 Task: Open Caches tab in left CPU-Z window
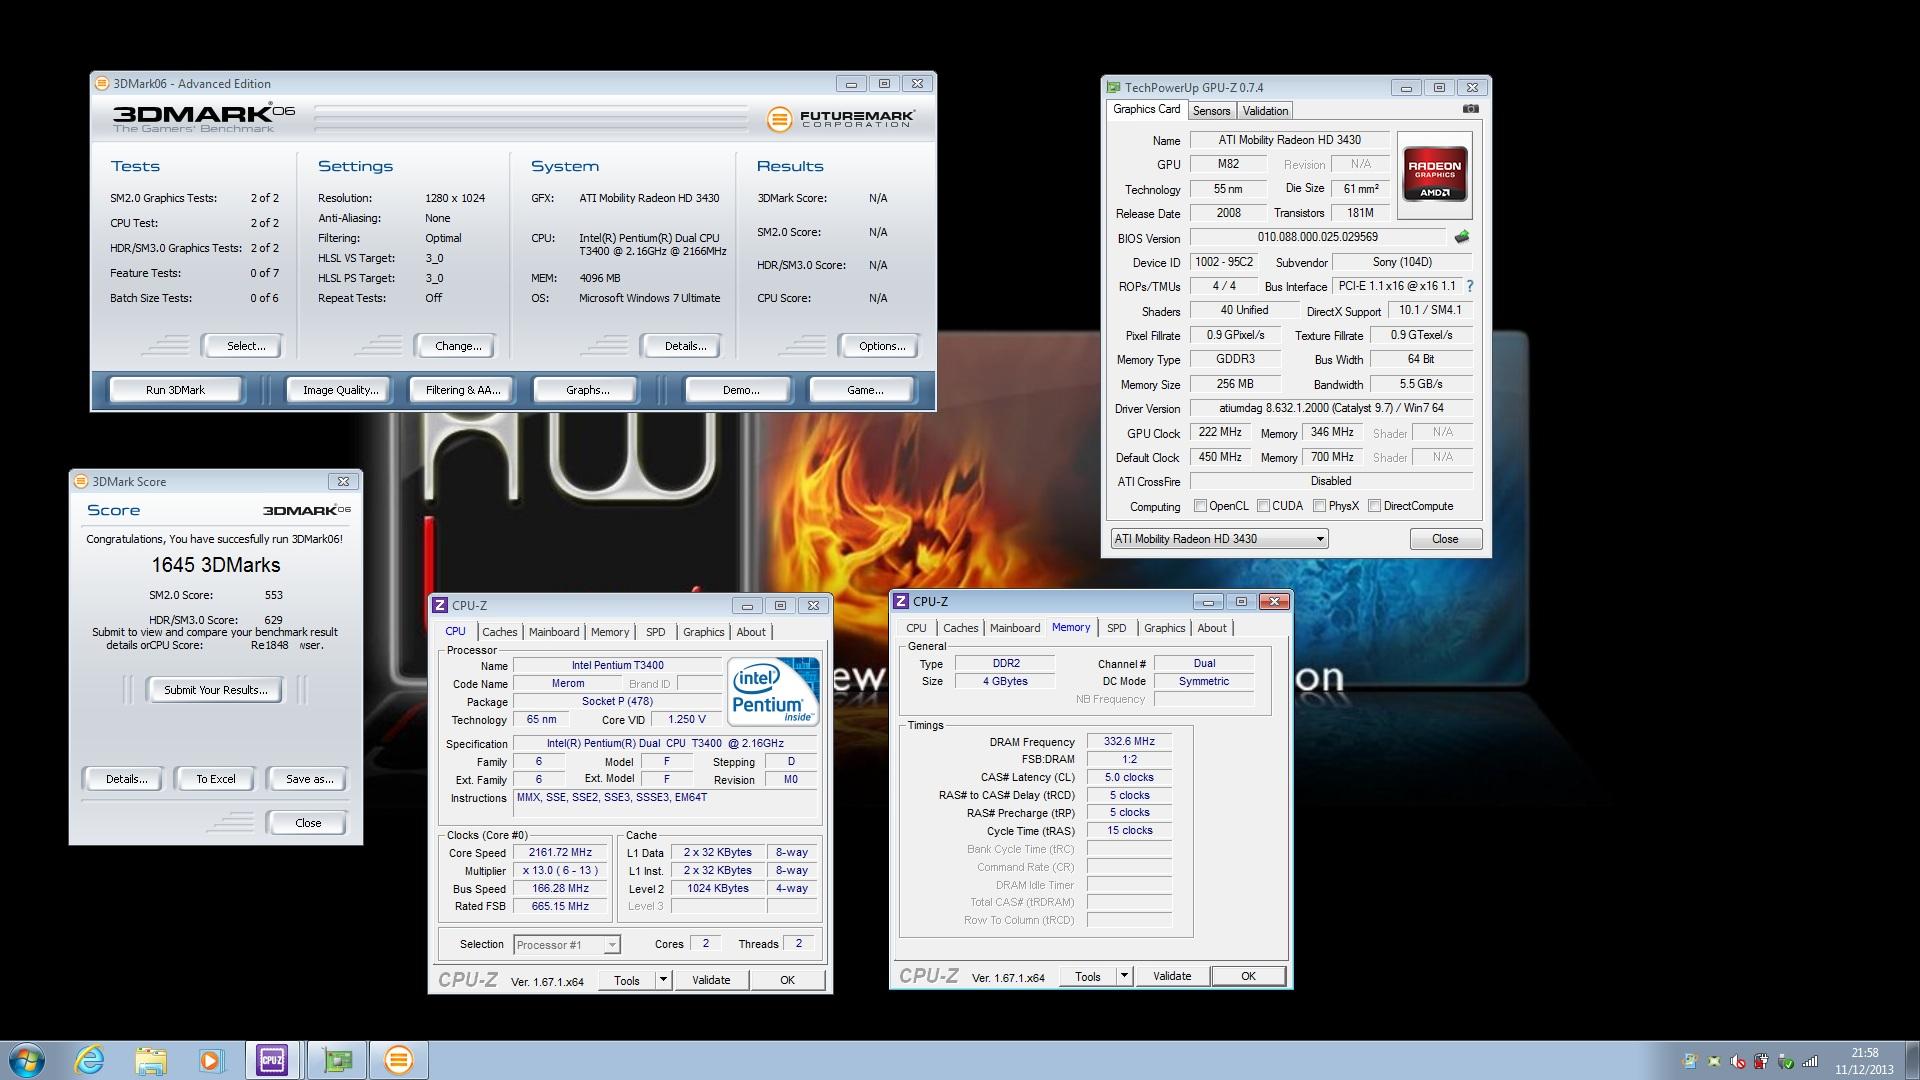point(499,632)
